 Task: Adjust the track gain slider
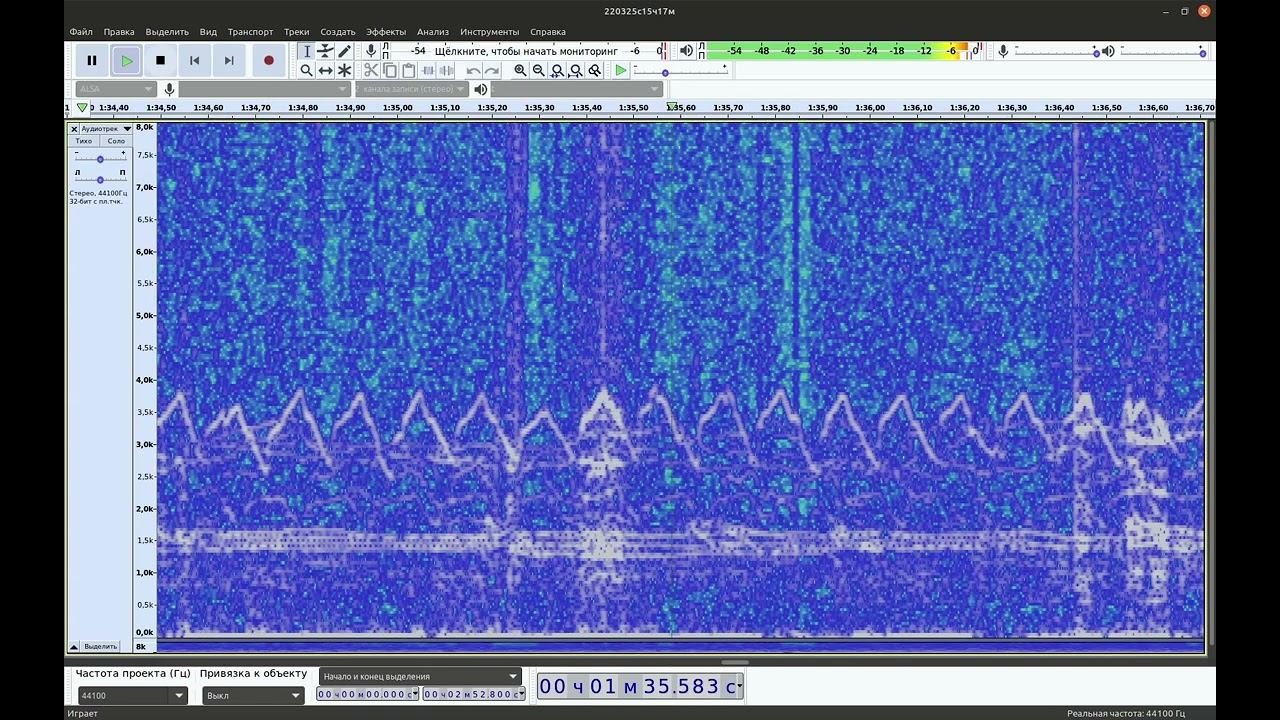[x=100, y=158]
